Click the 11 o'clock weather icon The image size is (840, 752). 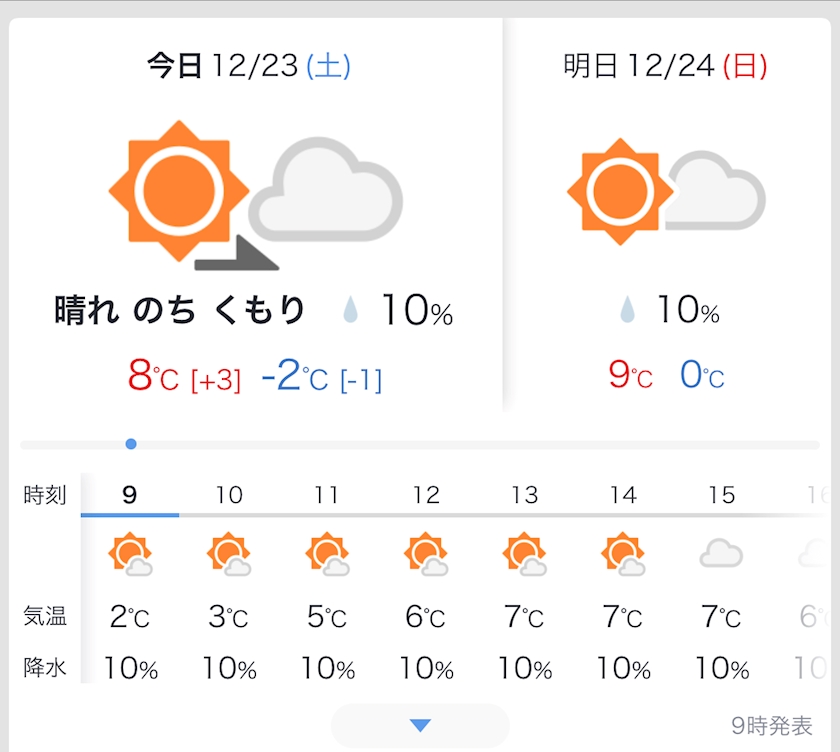[327, 555]
